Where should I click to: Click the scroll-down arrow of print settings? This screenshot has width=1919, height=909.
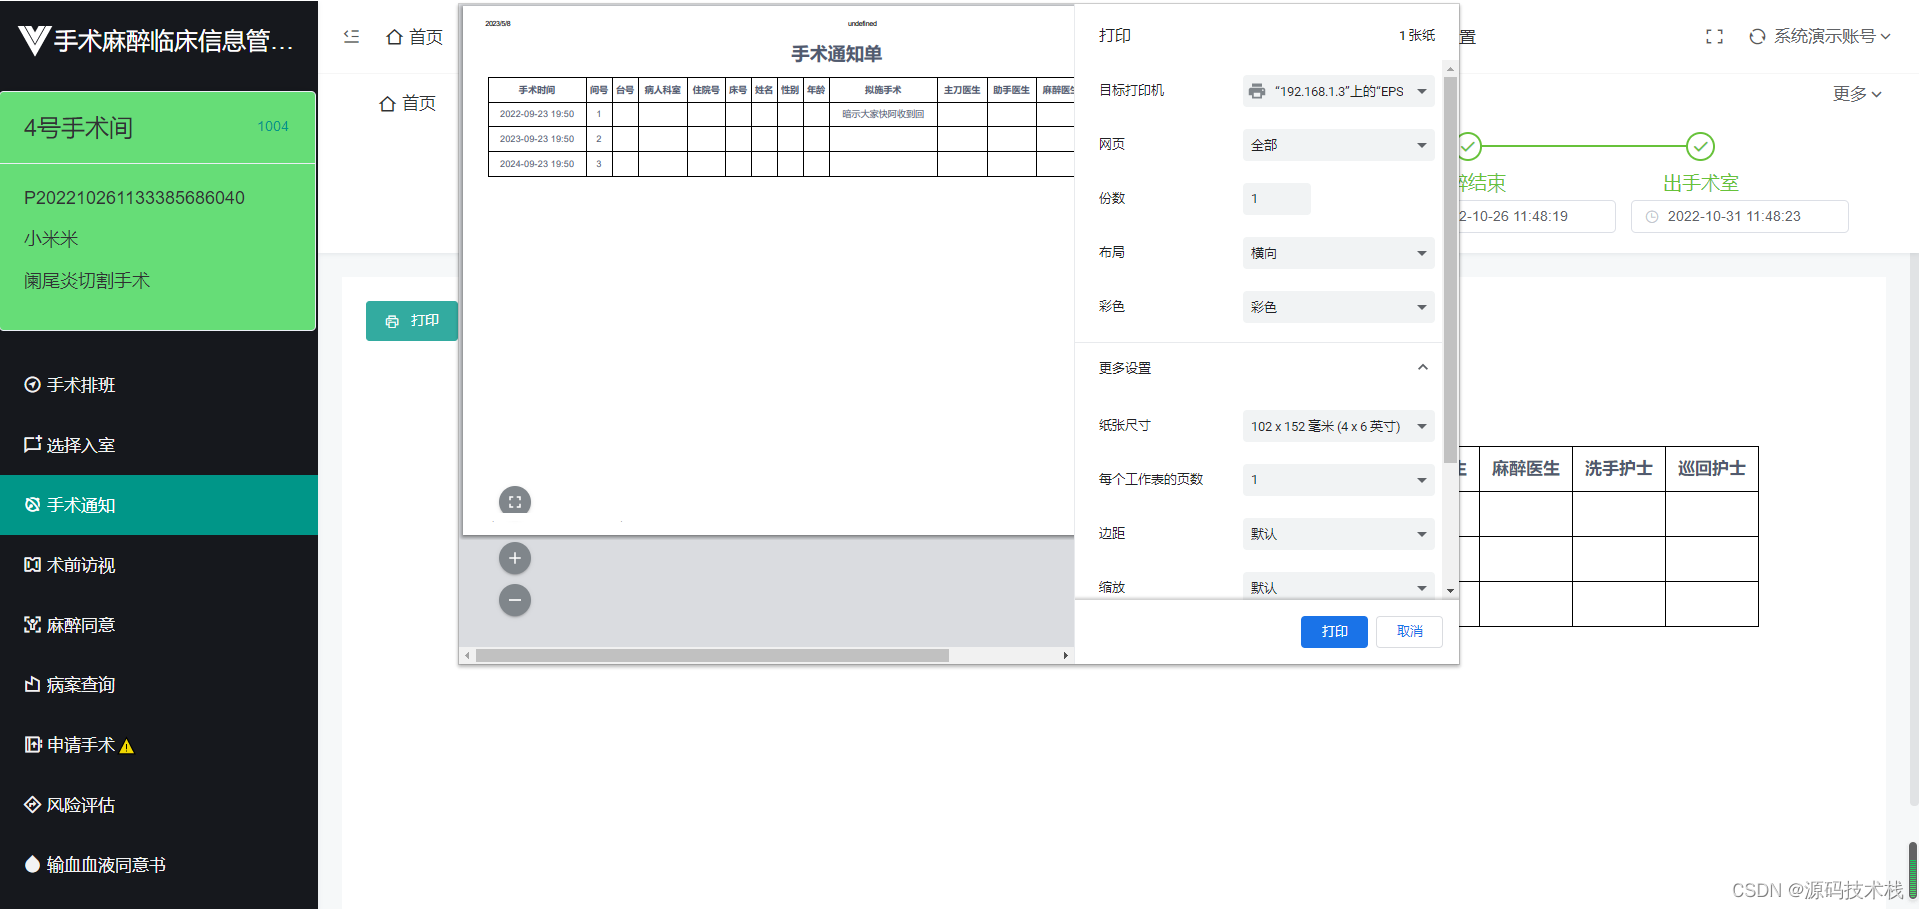1450,591
